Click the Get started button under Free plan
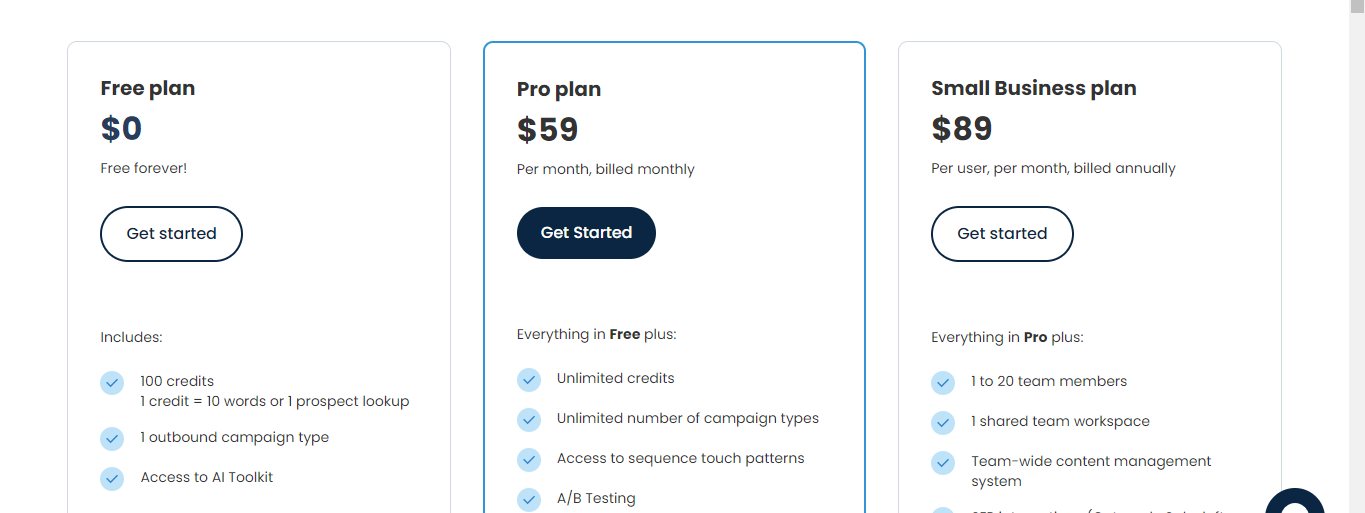 (171, 234)
